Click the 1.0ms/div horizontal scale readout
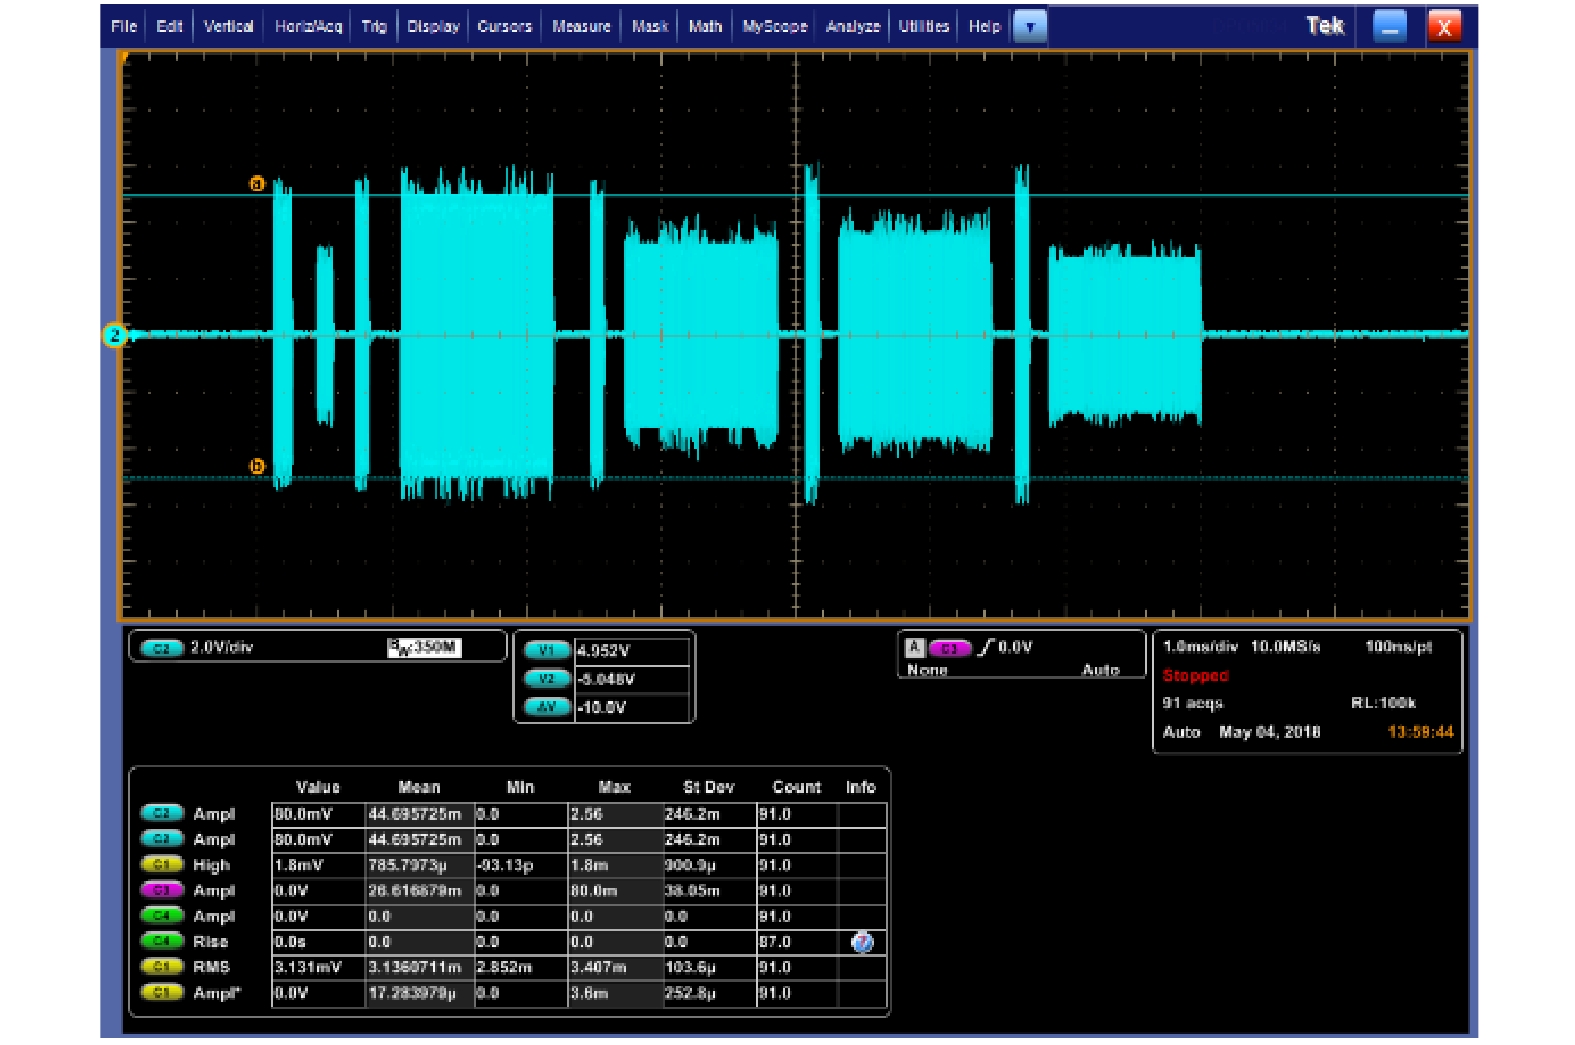 [1199, 648]
